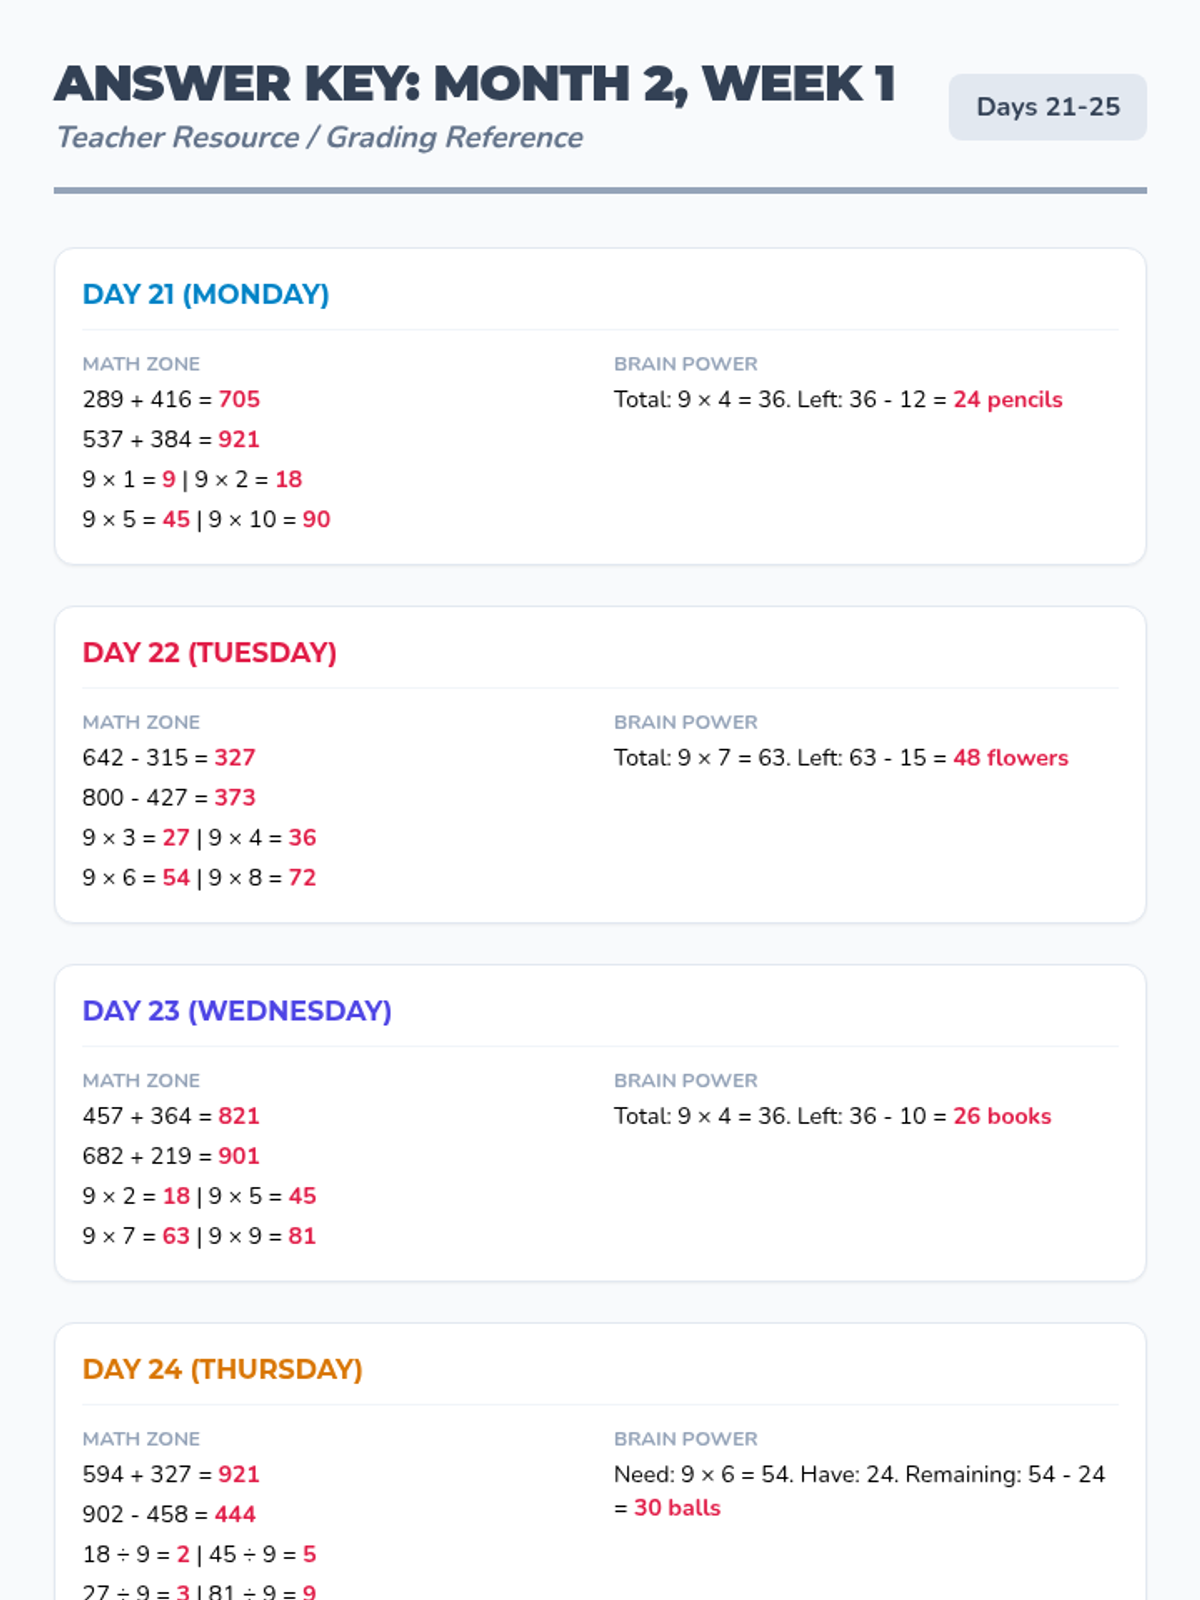The width and height of the screenshot is (1200, 1600).
Task: Click the Teacher Resource subtitle text
Action: click(x=319, y=137)
